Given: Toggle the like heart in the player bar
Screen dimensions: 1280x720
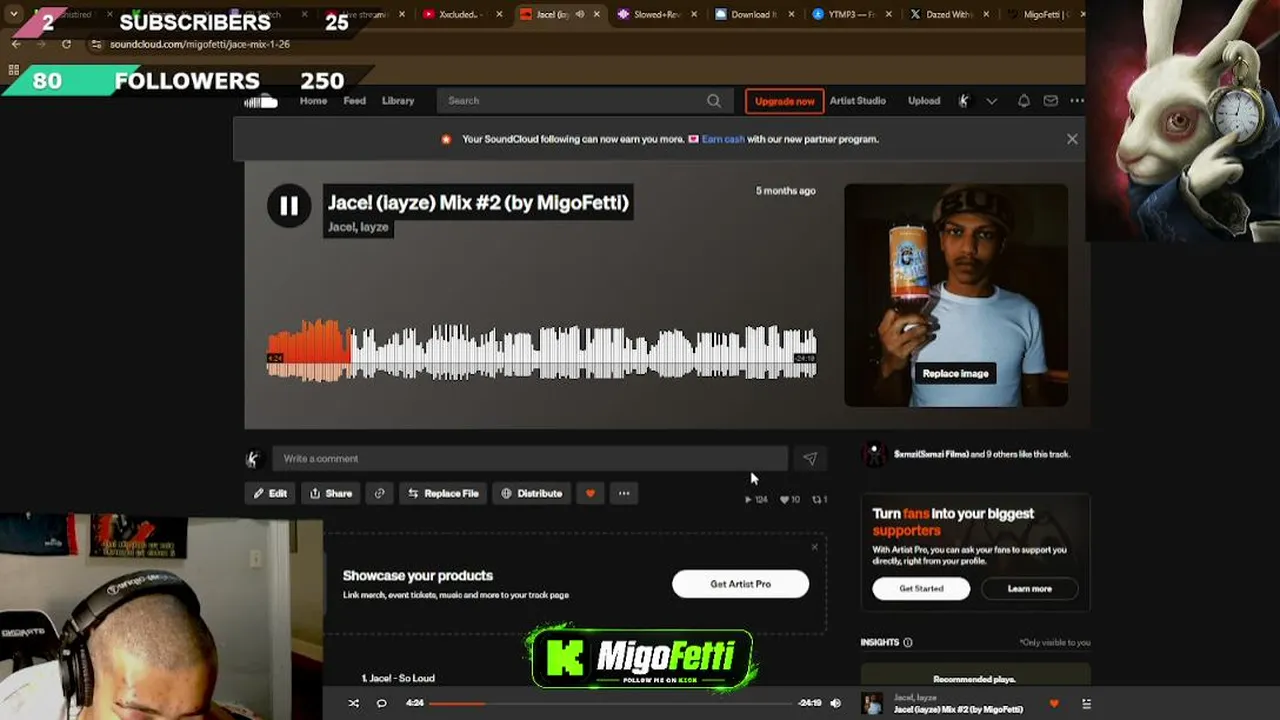Looking at the screenshot, I should click(1054, 704).
